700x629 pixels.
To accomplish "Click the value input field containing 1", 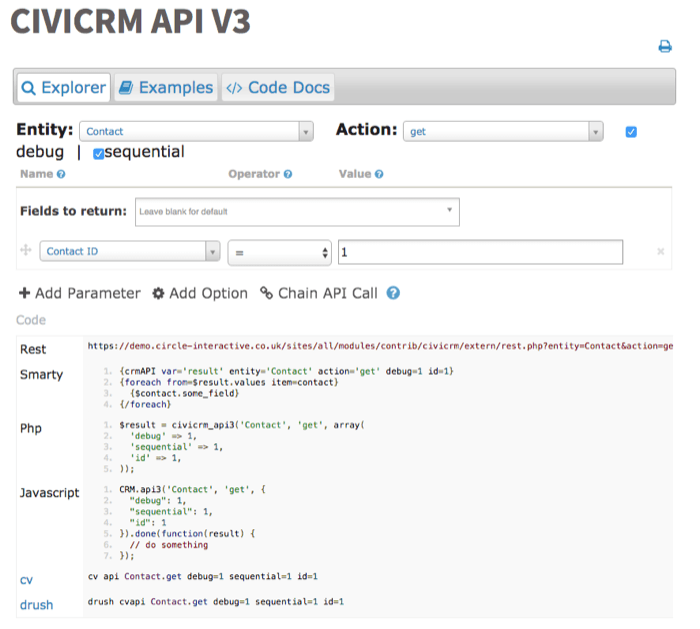I will click(x=480, y=252).
